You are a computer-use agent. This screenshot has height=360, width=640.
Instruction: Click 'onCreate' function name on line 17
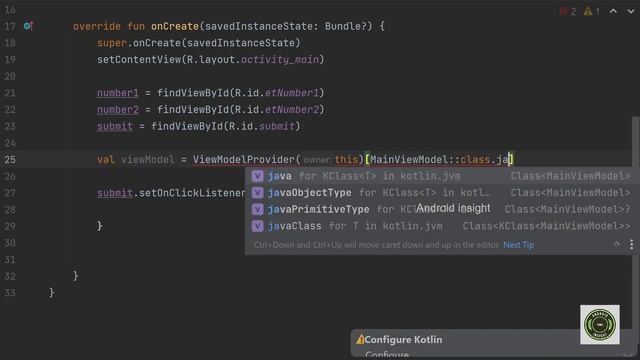[x=175, y=27]
